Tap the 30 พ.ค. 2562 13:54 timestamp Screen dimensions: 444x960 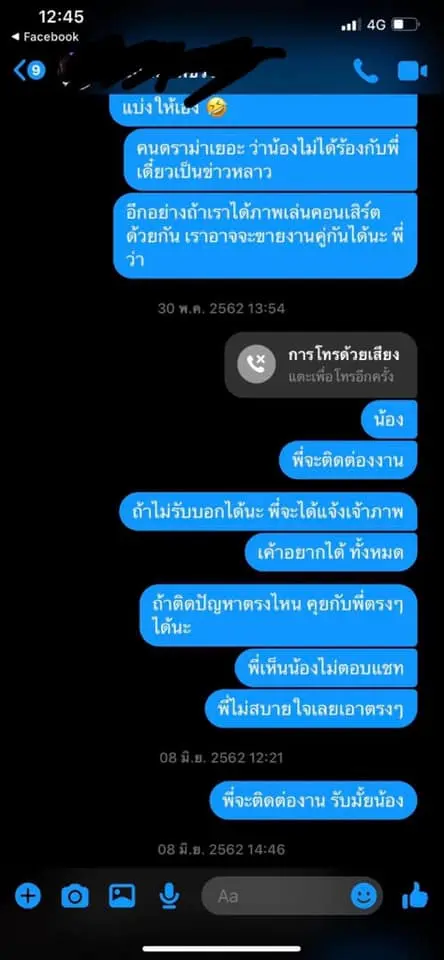click(x=222, y=308)
